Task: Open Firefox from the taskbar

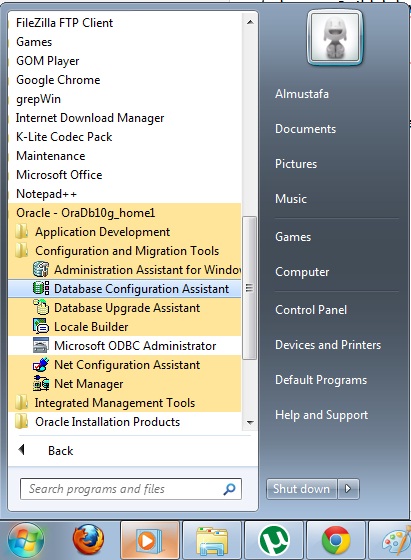Action: point(88,540)
